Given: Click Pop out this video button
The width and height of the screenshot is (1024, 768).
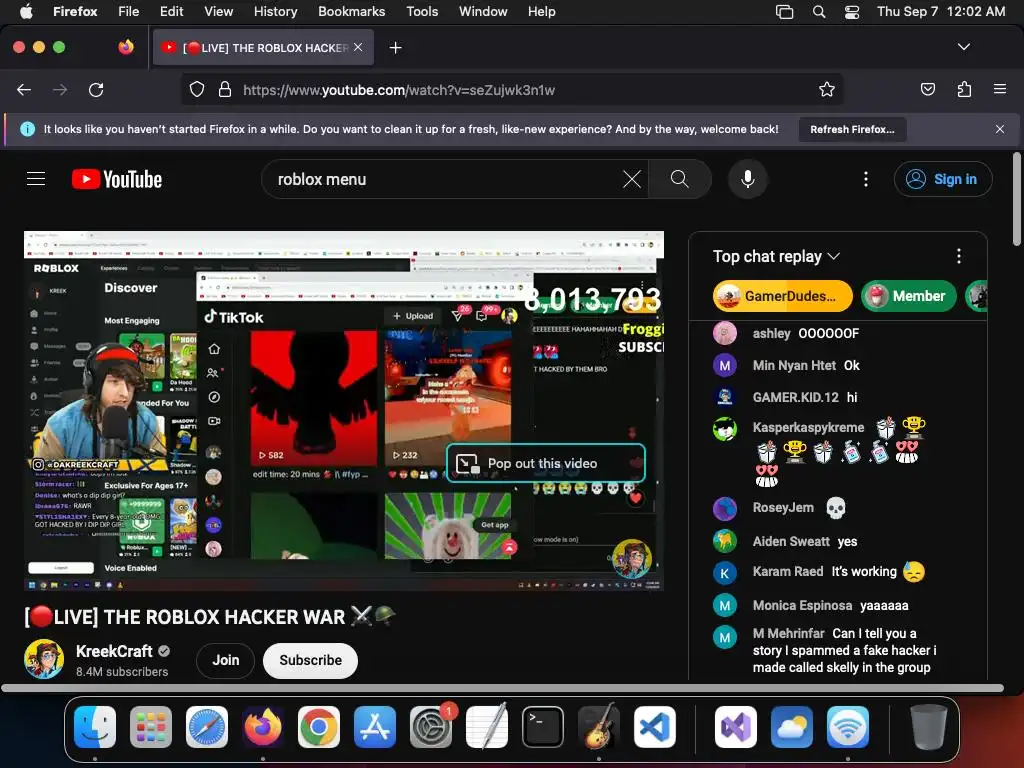Looking at the screenshot, I should 545,463.
